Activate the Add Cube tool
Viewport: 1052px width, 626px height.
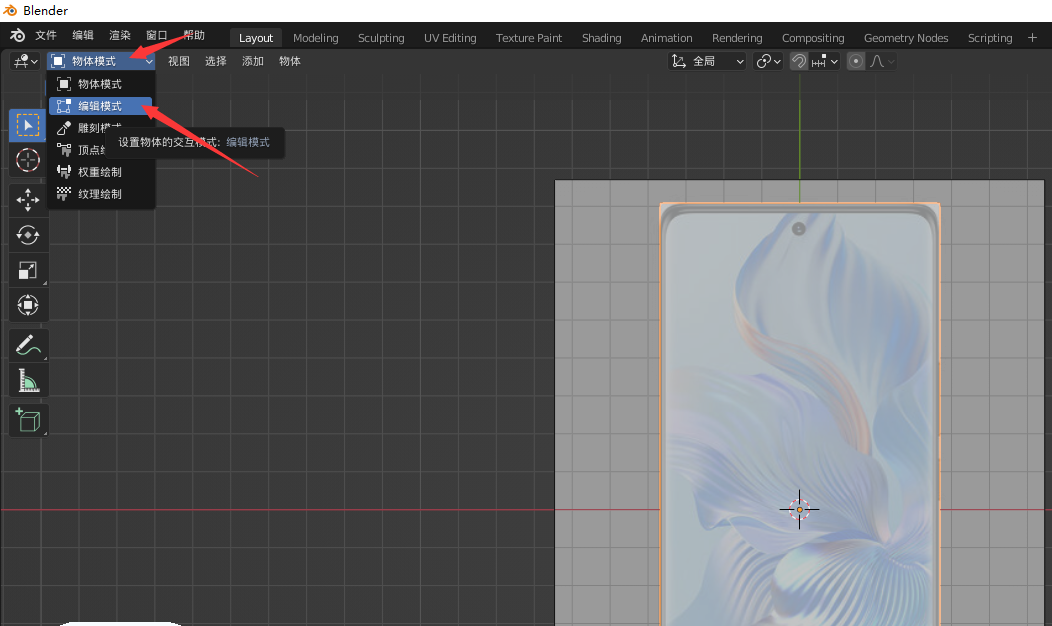[28, 421]
